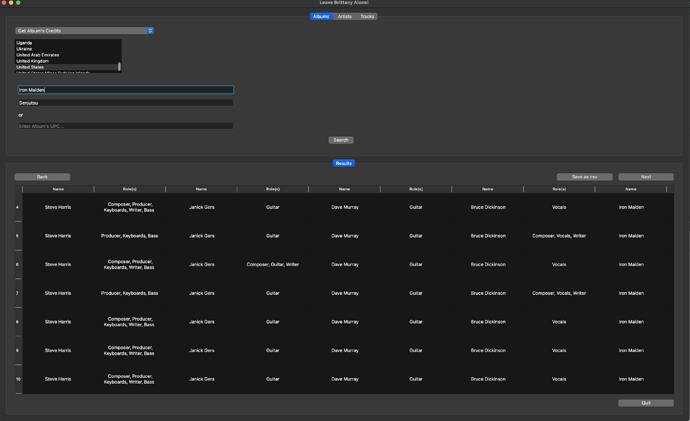
Task: Select row header number 5
Action: (18, 236)
